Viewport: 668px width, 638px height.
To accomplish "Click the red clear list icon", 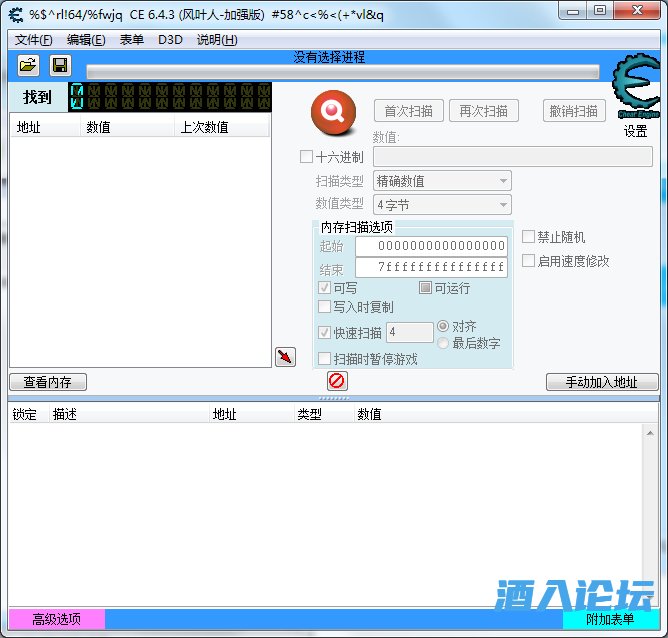I will 337,381.
